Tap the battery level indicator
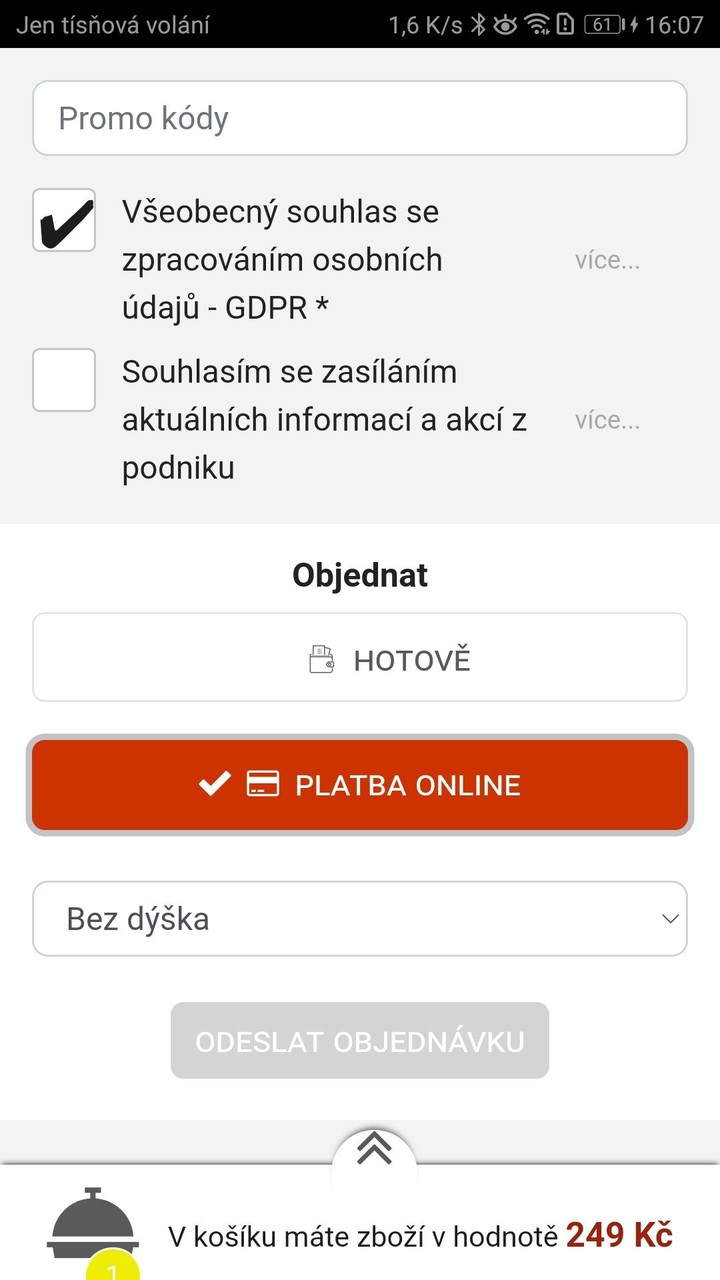The image size is (720, 1280). [x=603, y=25]
